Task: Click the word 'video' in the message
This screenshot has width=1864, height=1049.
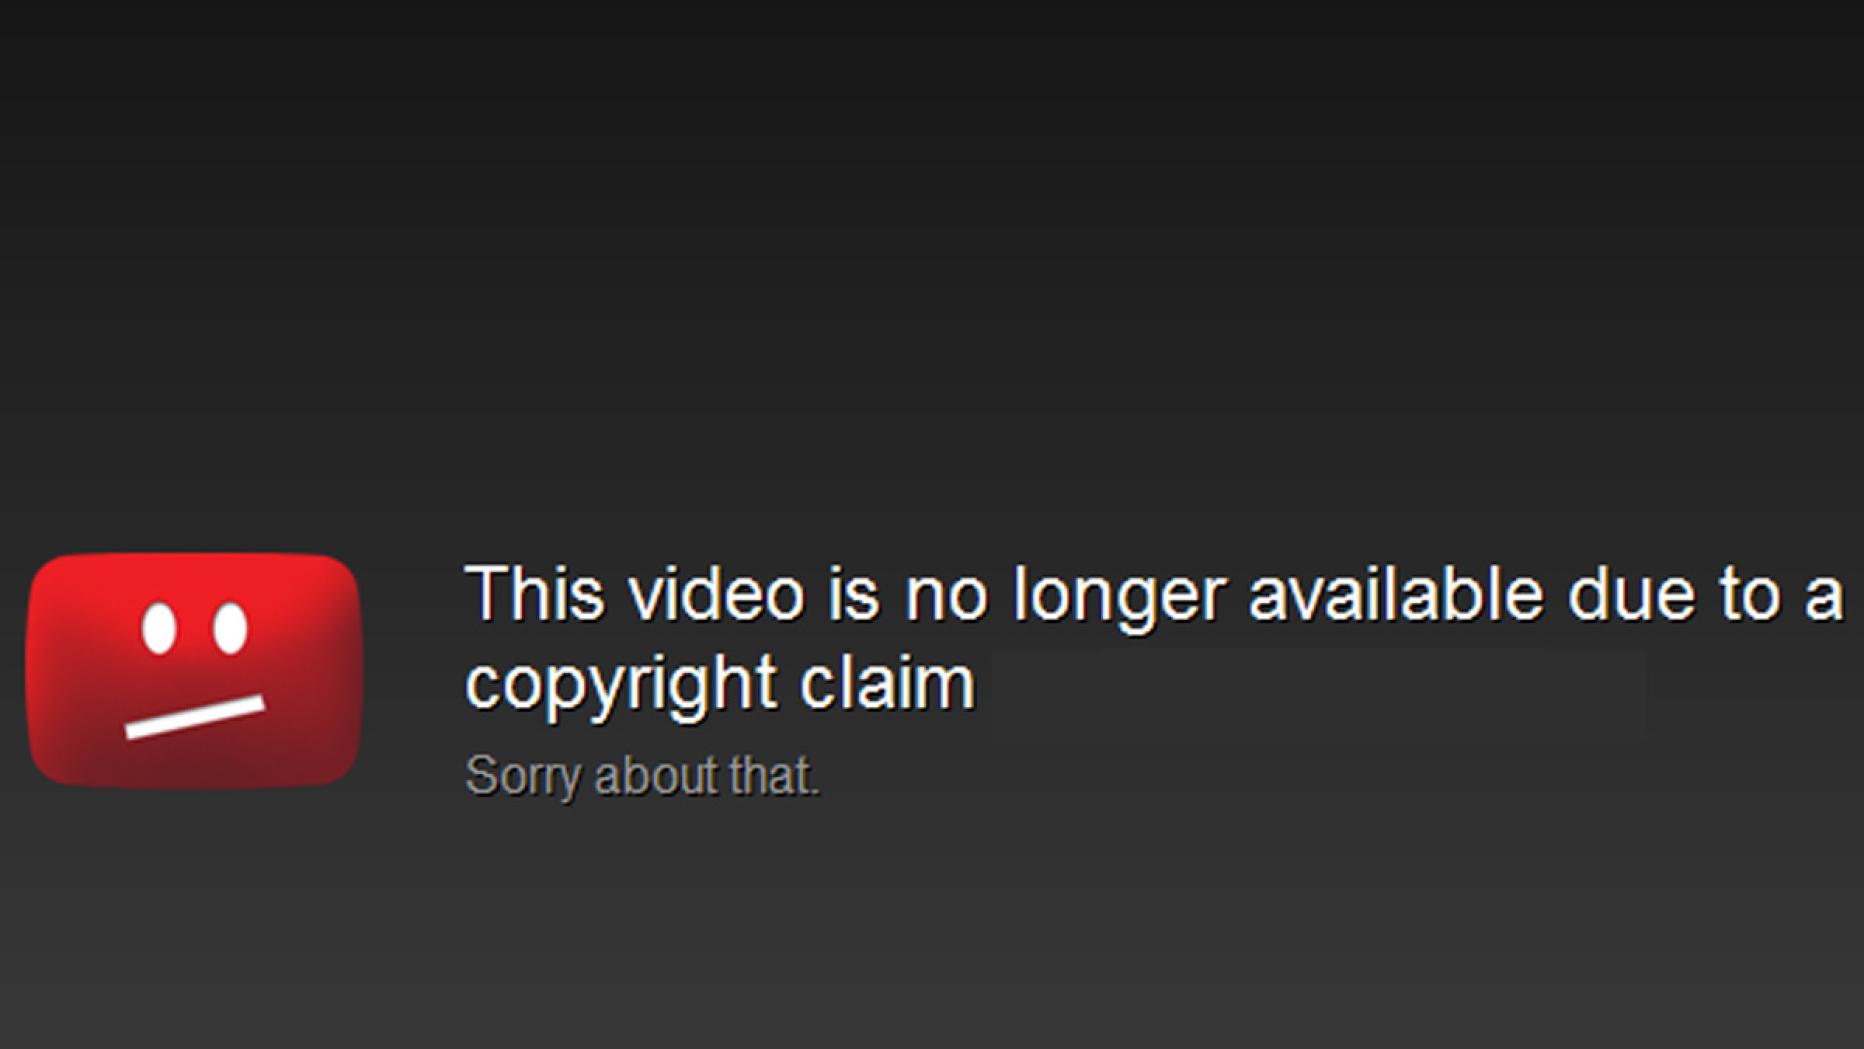Action: point(717,594)
